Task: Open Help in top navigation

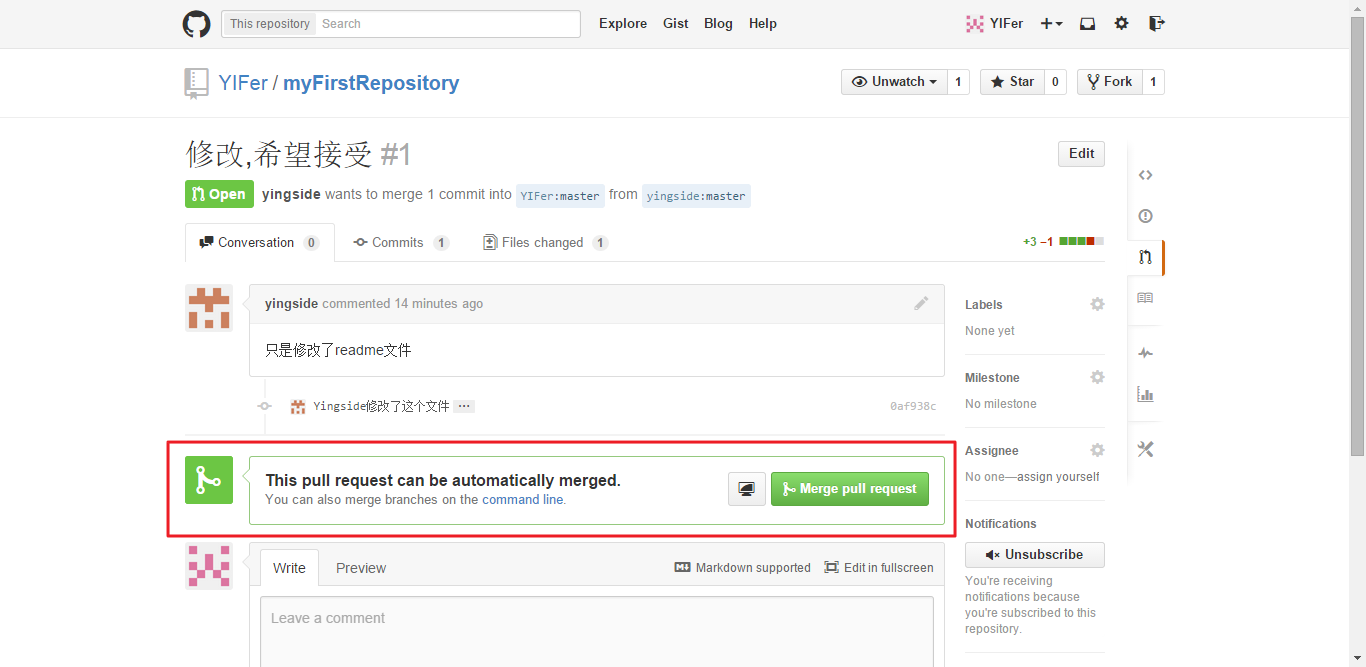Action: 763,24
